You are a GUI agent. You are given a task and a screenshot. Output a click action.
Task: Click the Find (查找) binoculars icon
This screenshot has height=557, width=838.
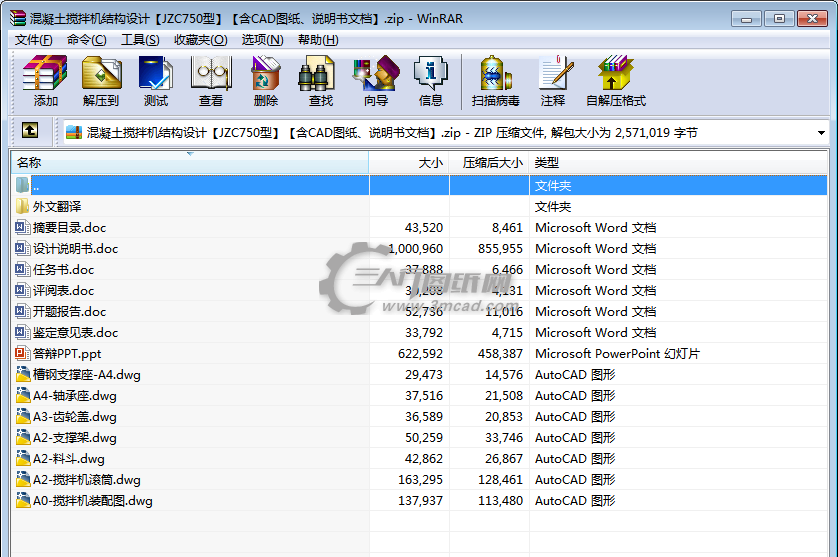coord(316,73)
